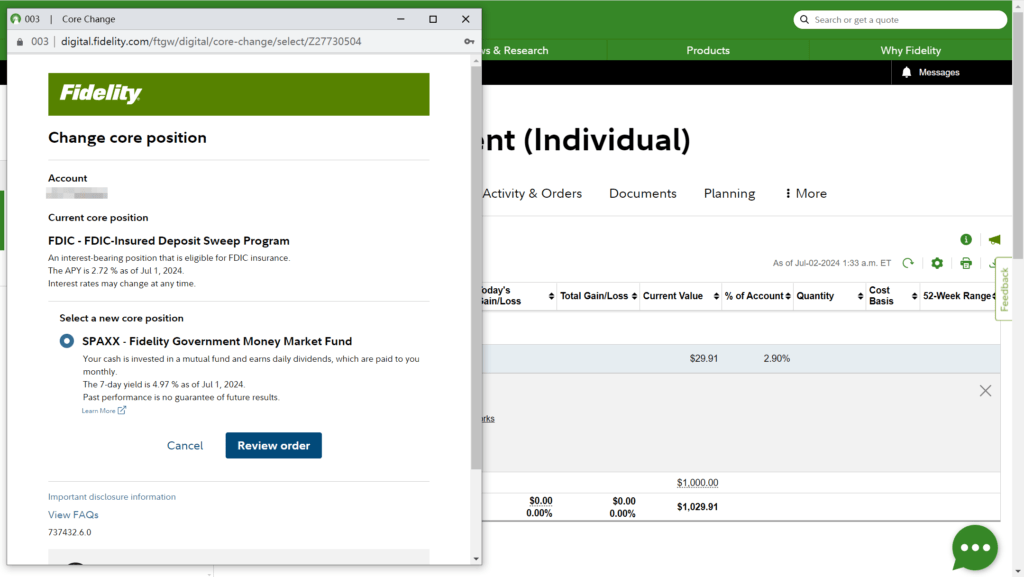Refresh positions with the refresh icon
This screenshot has width=1024, height=577.
(908, 263)
